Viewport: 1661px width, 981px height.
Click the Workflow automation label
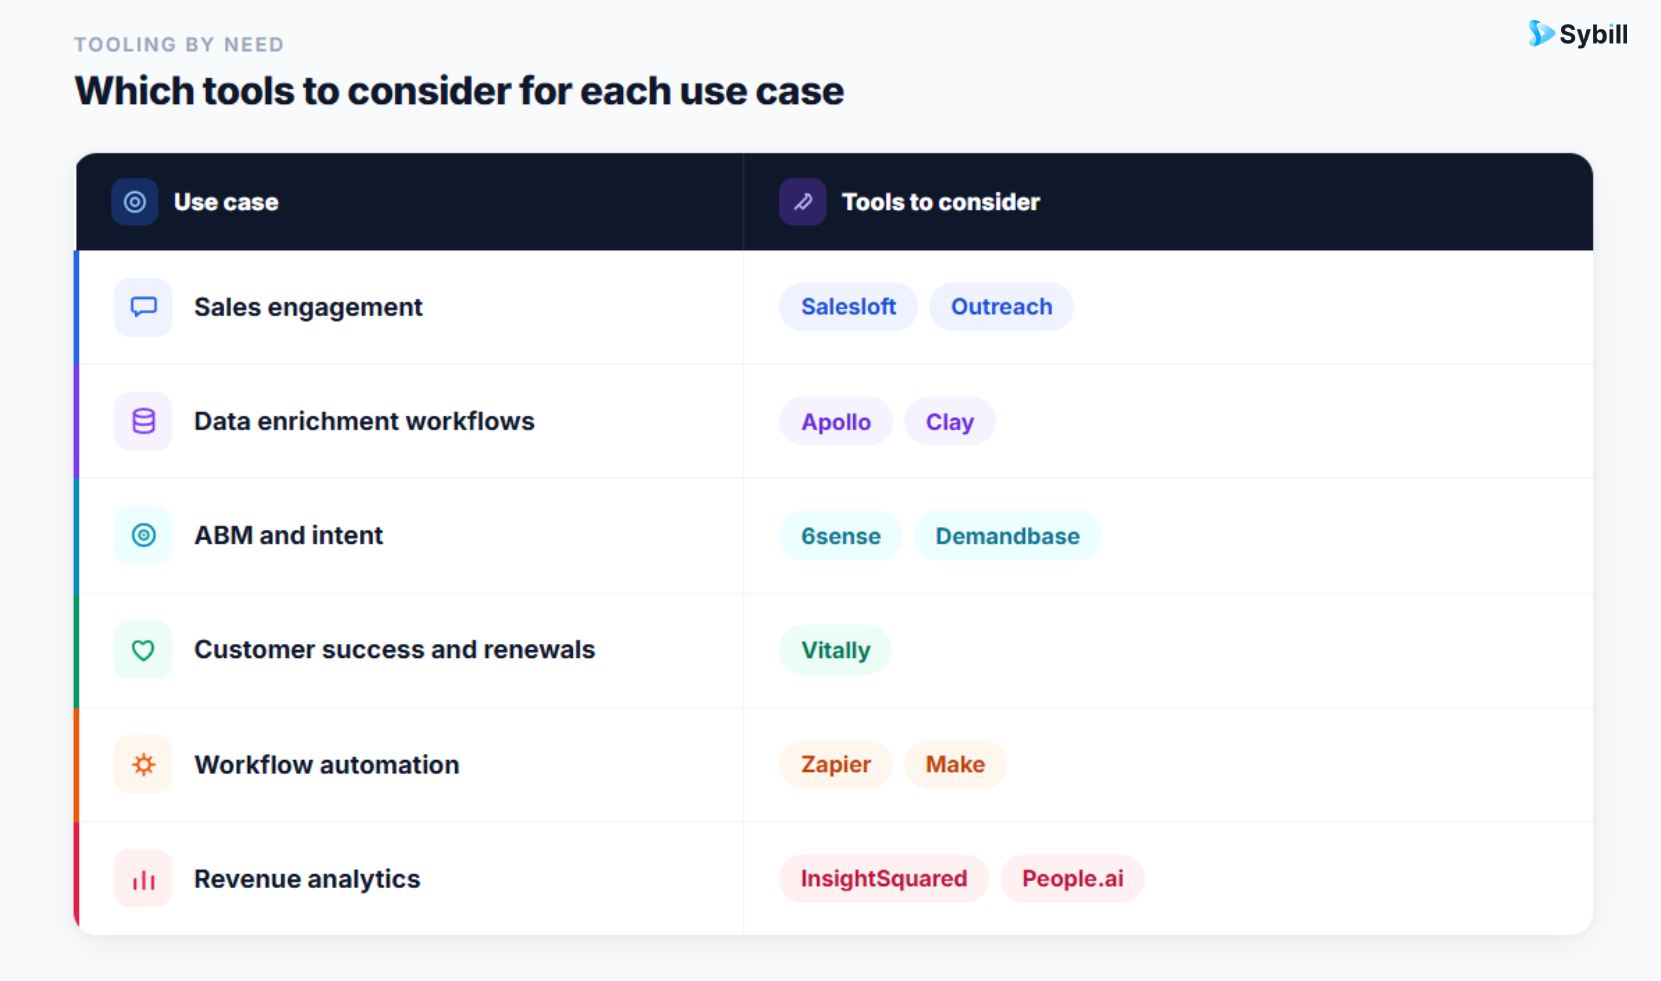pos(327,765)
